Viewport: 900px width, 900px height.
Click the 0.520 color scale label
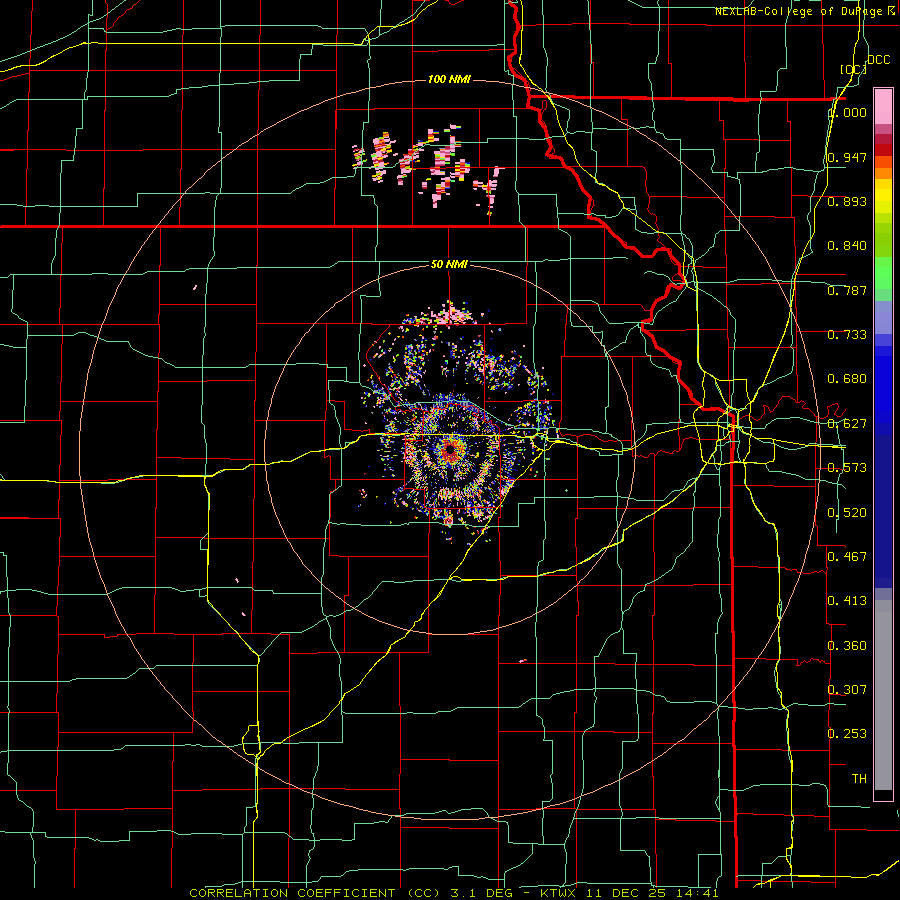(847, 513)
